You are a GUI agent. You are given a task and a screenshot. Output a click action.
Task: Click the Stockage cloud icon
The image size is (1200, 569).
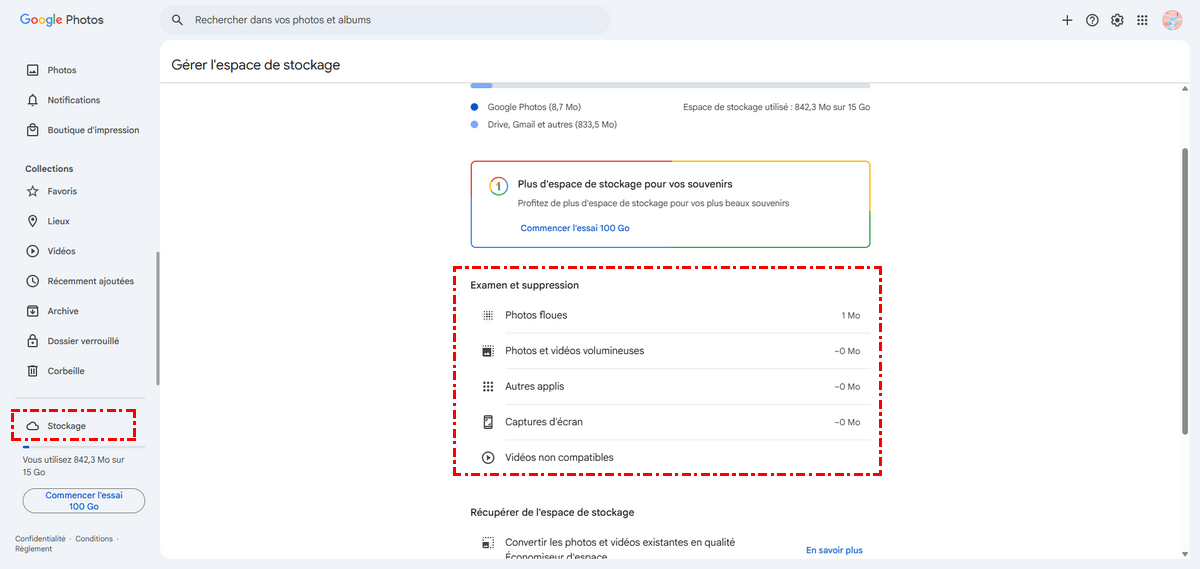point(33,426)
